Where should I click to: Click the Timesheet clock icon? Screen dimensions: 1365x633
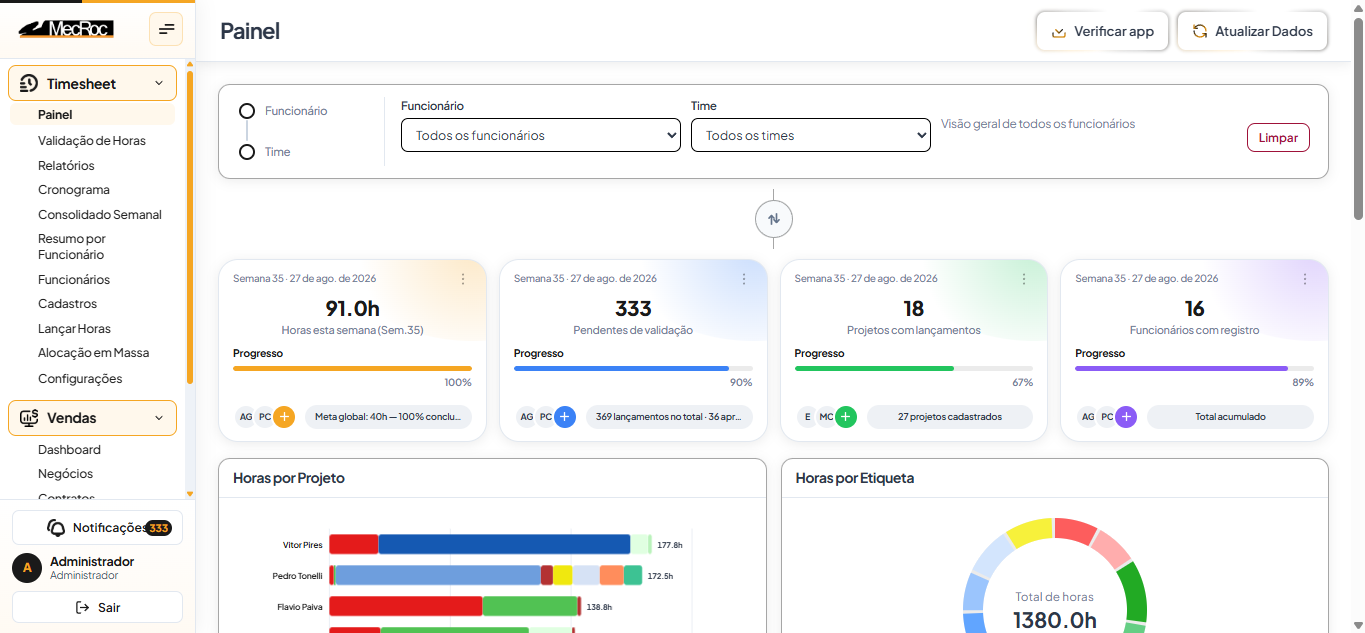[x=29, y=84]
